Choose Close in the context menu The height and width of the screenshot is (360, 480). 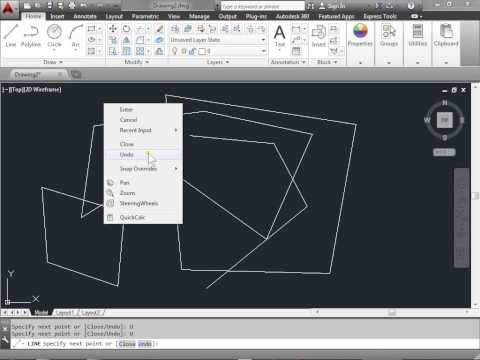[x=143, y=144]
